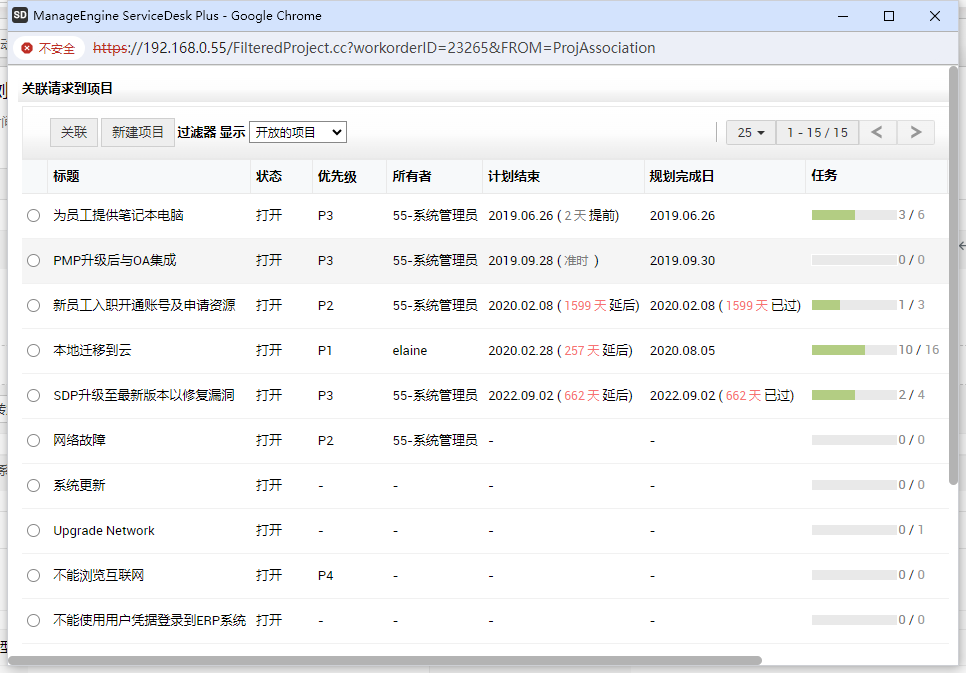Click the insecure connection warning icon
Screen dimensions: 966x673
pyautogui.click(x=27, y=48)
